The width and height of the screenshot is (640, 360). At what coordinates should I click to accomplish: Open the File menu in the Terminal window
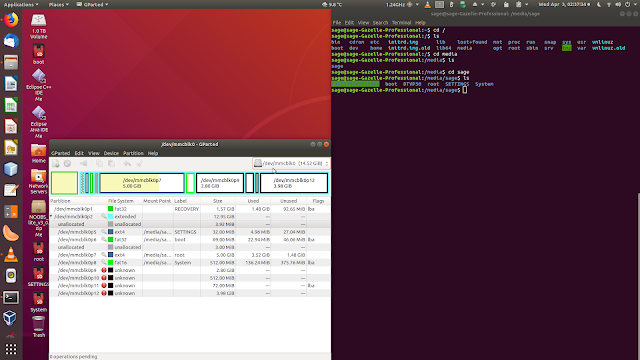coord(337,22)
